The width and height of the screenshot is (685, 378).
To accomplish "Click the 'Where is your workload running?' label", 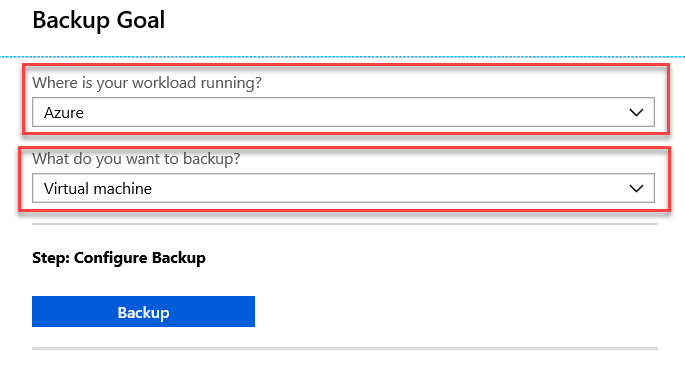I will [147, 83].
